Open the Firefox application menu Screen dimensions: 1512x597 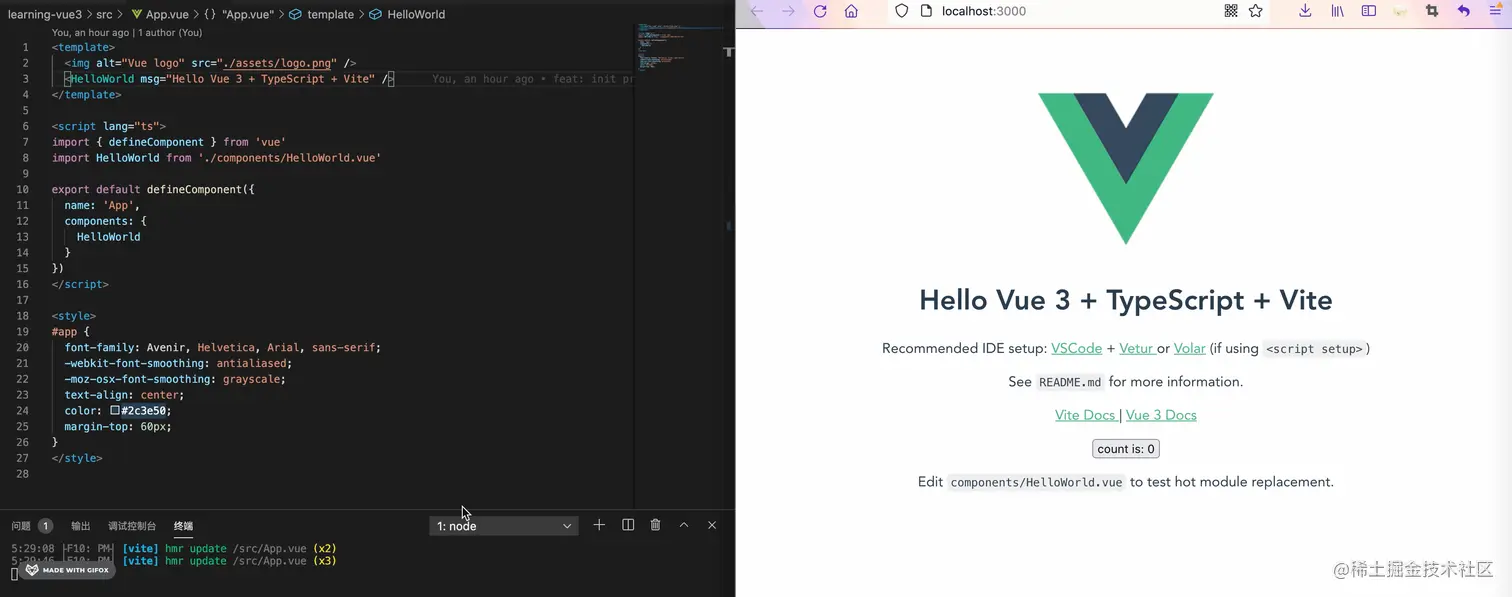[x=1495, y=11]
